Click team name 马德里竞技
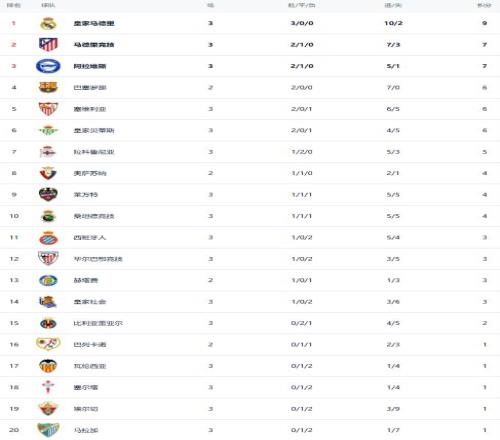 94,45
